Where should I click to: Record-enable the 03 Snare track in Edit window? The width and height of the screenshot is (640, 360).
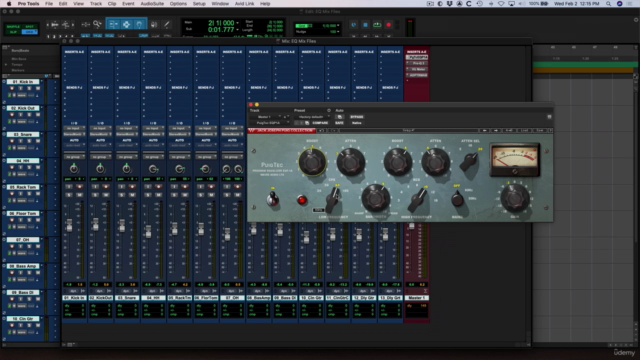[12, 141]
